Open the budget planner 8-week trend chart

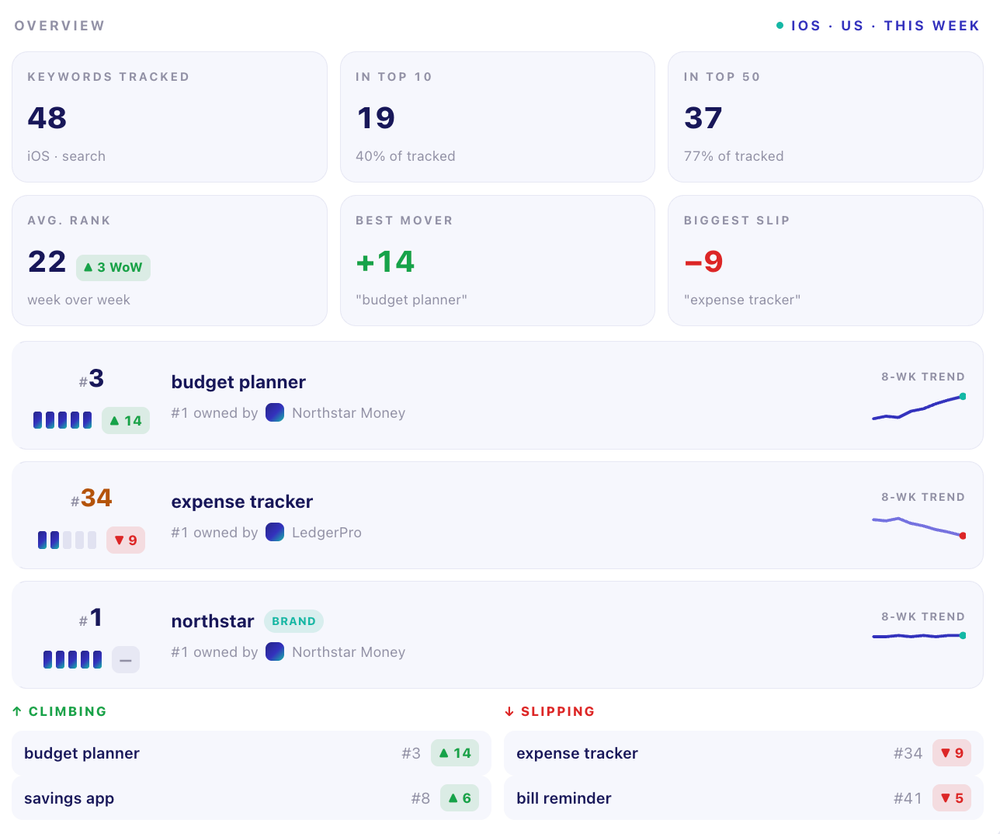919,407
